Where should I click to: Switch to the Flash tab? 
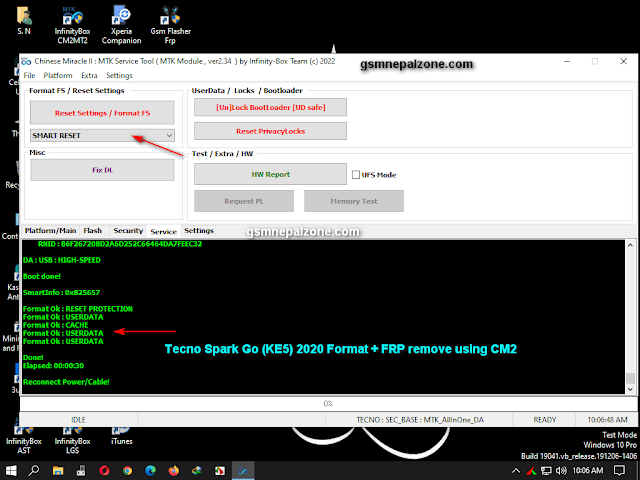tap(93, 231)
